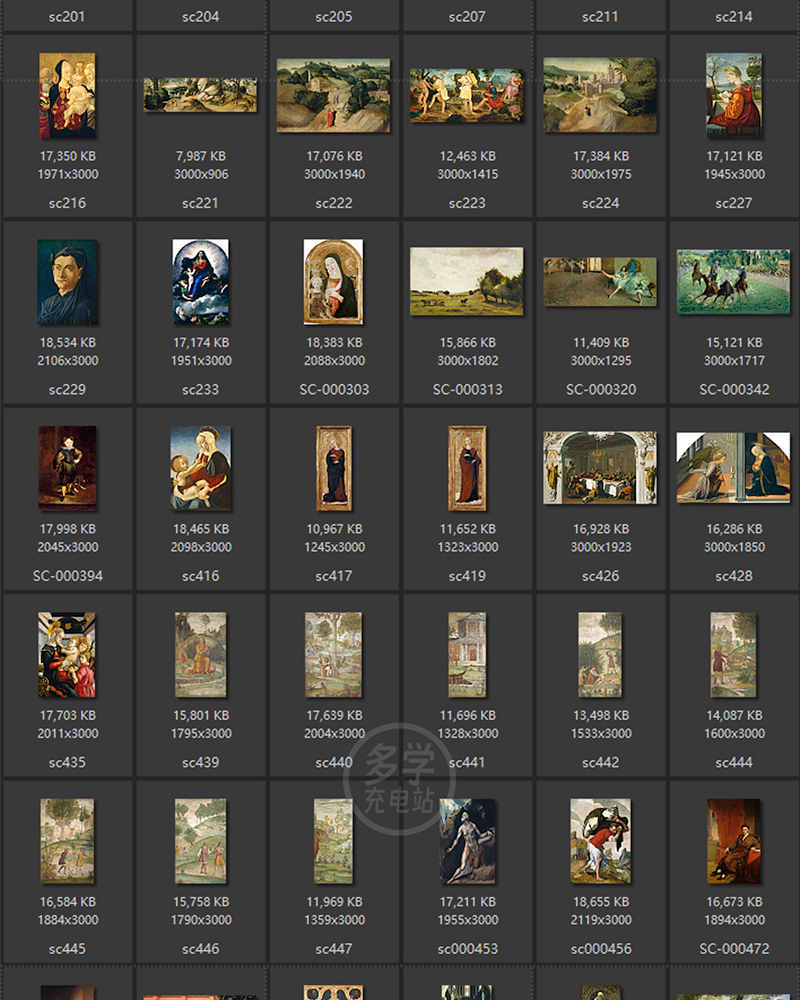Click the filename label SC-000394
Viewport: 800px width, 1000px height.
tap(67, 576)
